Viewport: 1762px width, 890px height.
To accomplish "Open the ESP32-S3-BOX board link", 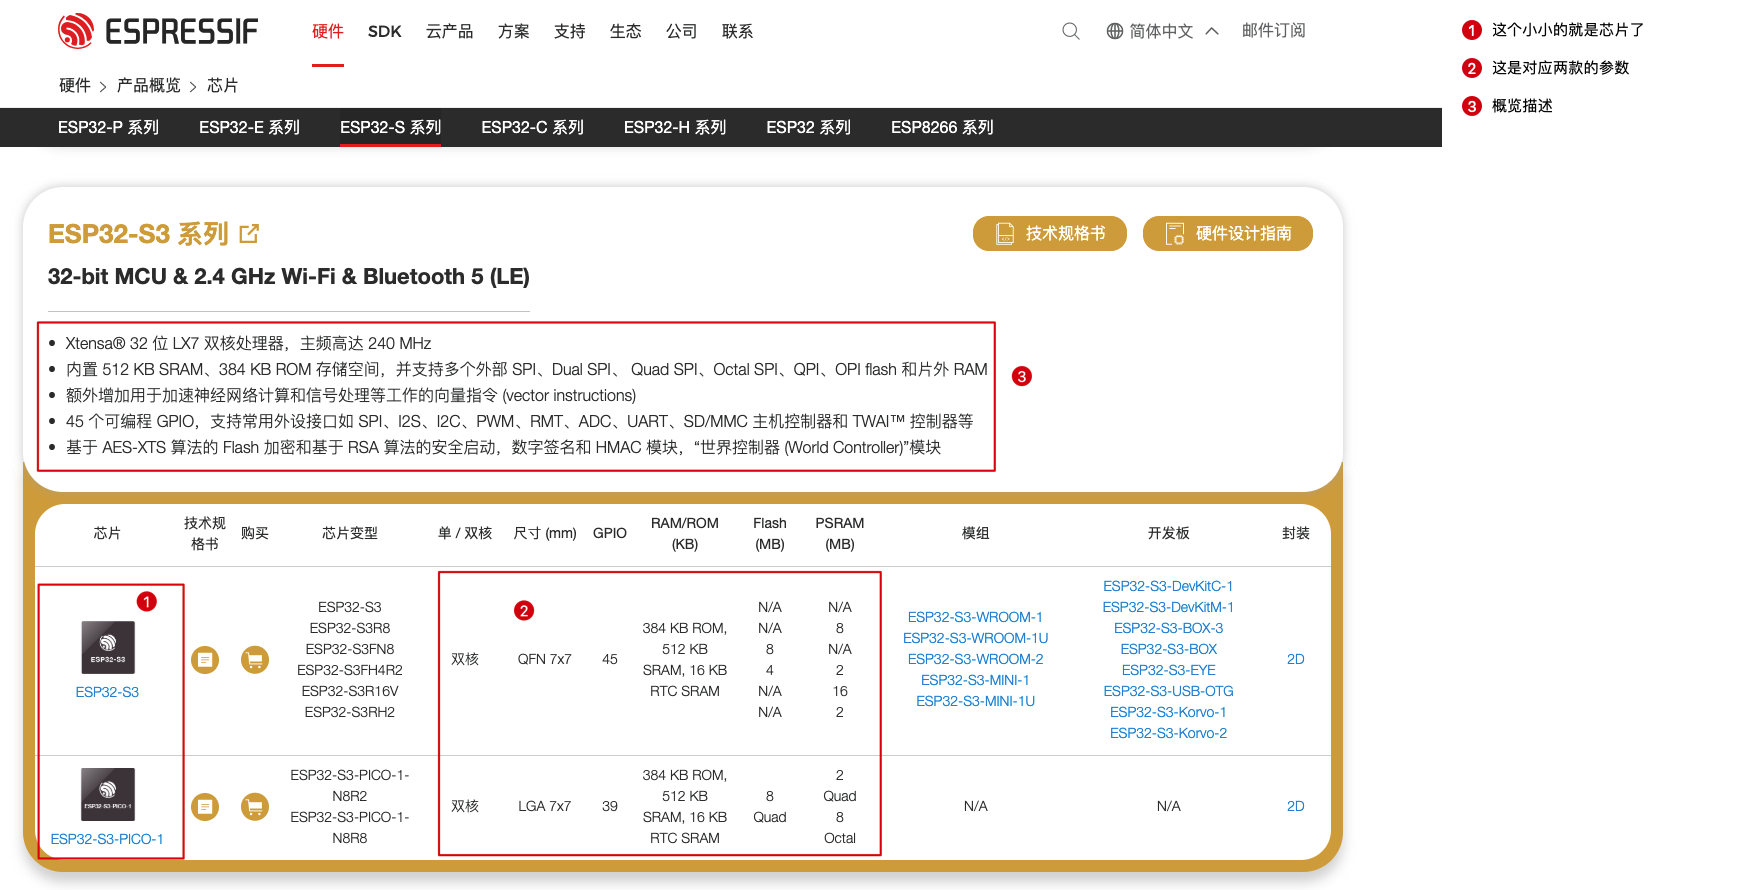I will coord(1169,649).
